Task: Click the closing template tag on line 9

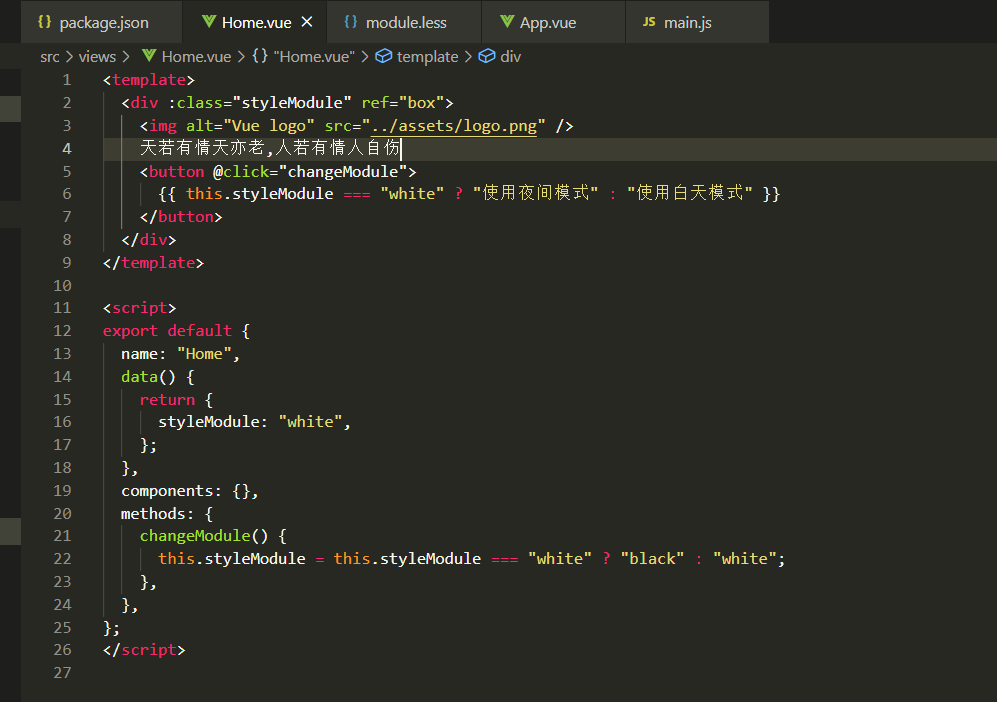Action: (x=153, y=263)
